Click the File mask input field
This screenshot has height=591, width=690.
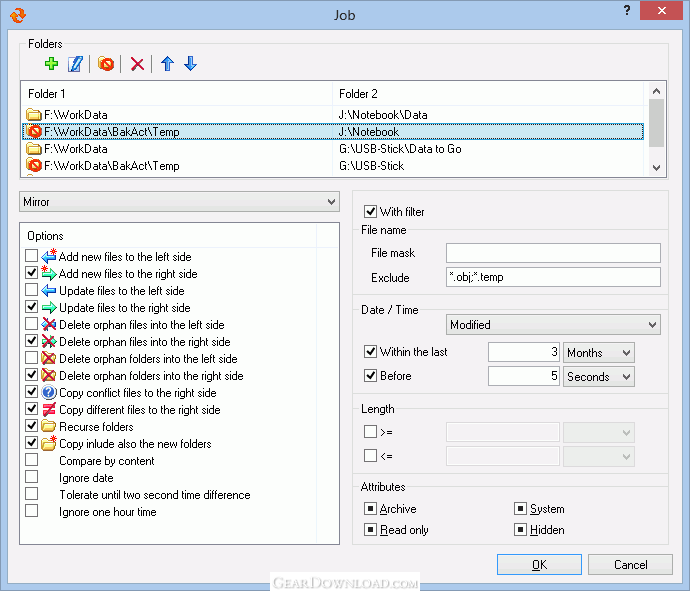click(553, 253)
